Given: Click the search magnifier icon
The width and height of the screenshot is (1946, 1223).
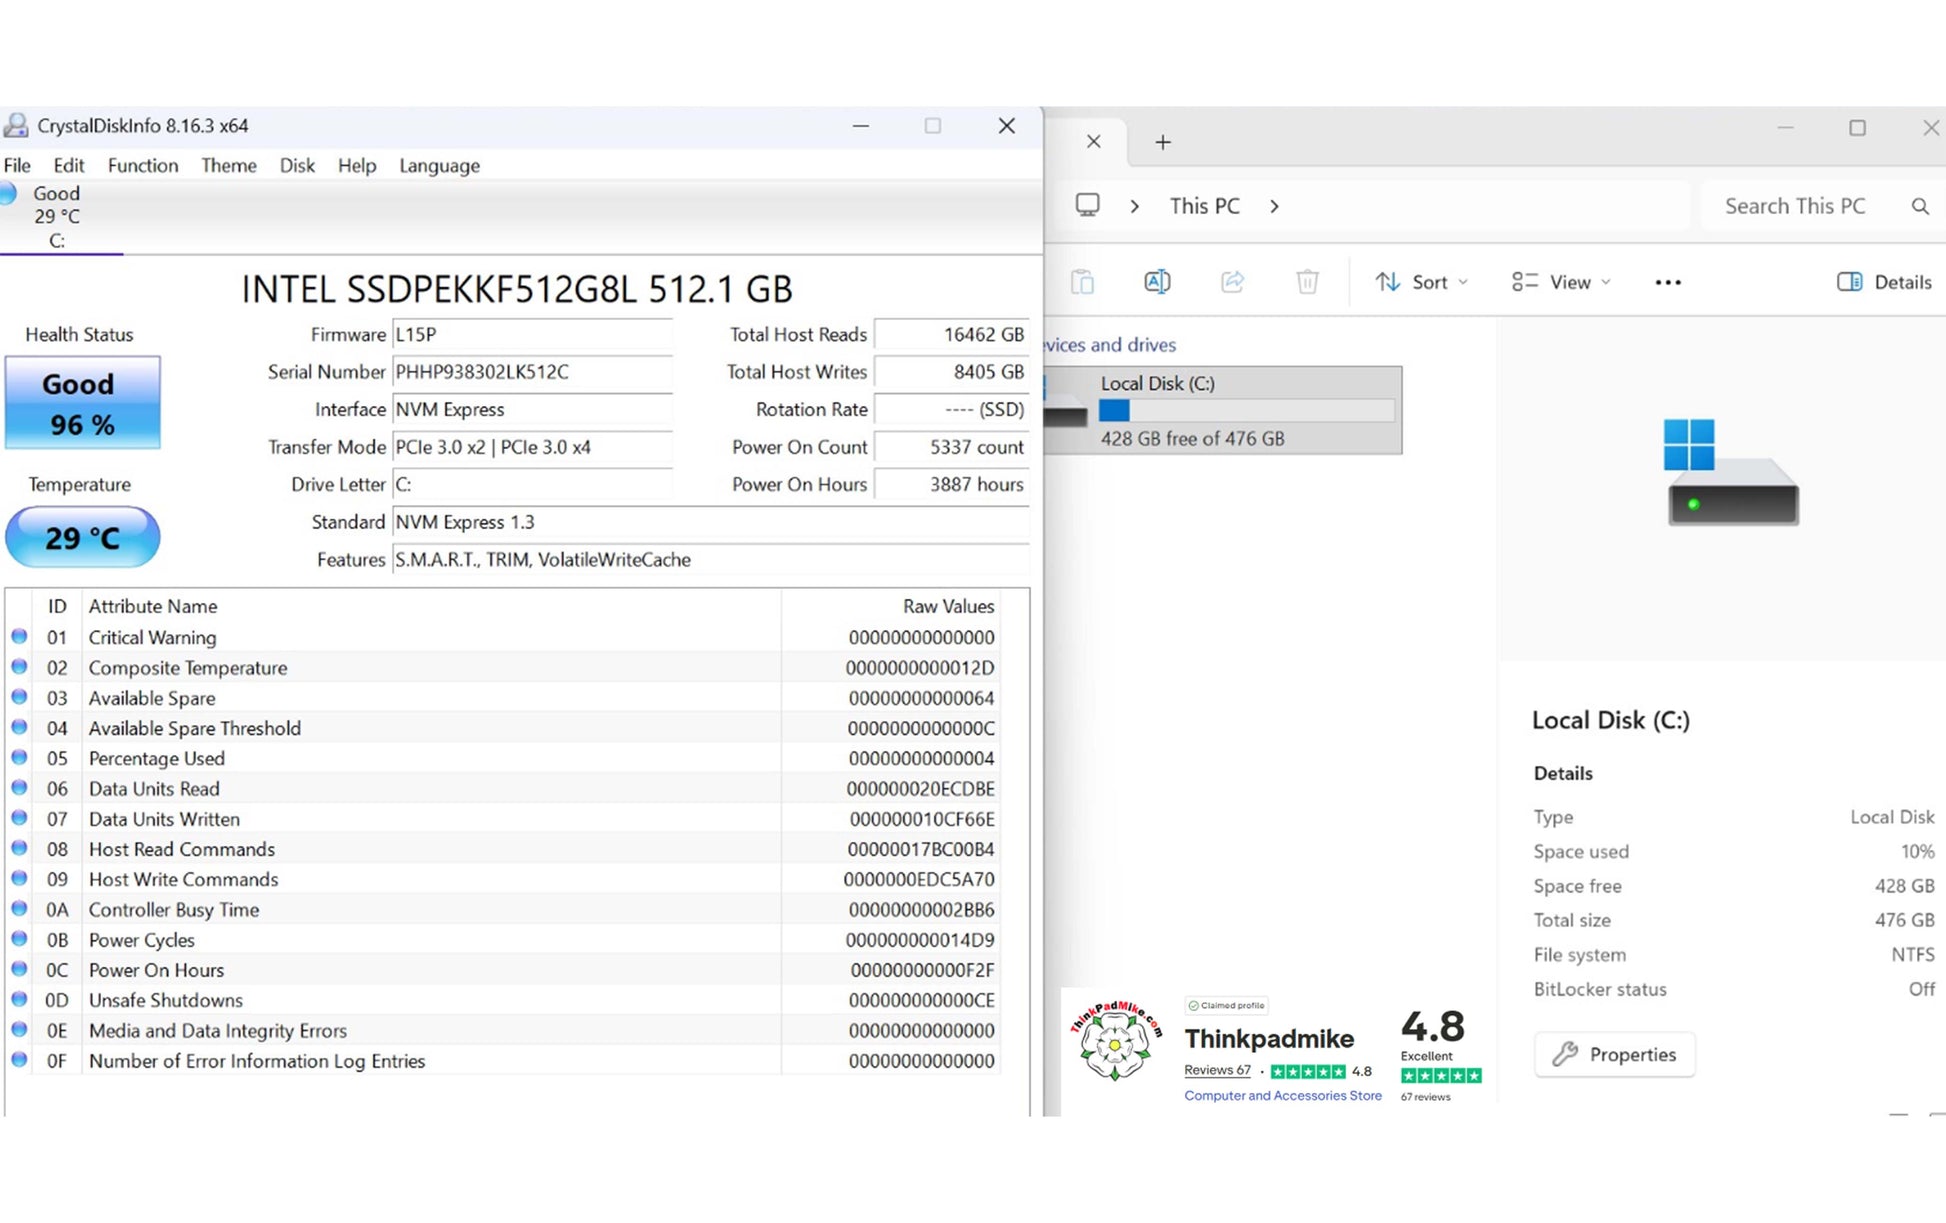Looking at the screenshot, I should tap(1919, 206).
